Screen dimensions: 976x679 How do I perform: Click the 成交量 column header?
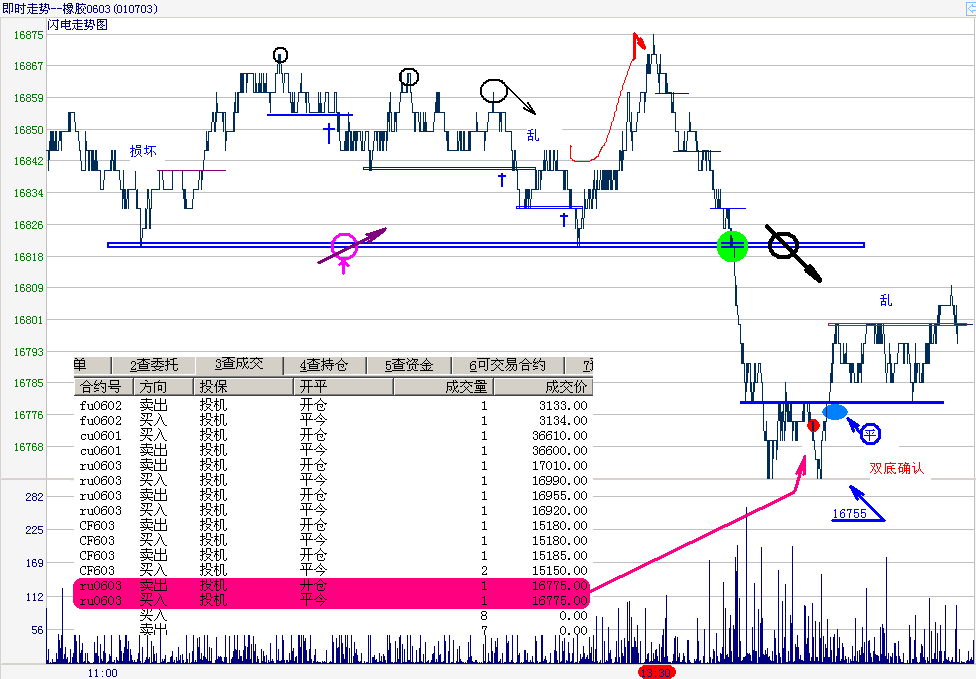(466, 386)
